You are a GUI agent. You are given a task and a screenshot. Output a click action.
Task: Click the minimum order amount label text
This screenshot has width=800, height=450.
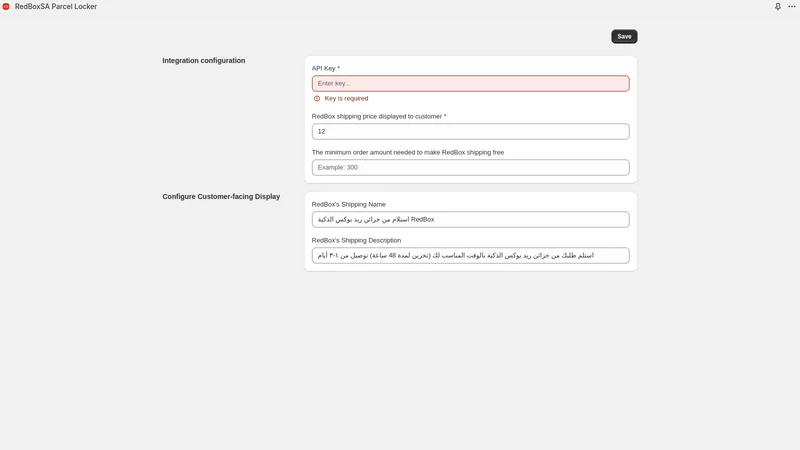click(x=408, y=152)
